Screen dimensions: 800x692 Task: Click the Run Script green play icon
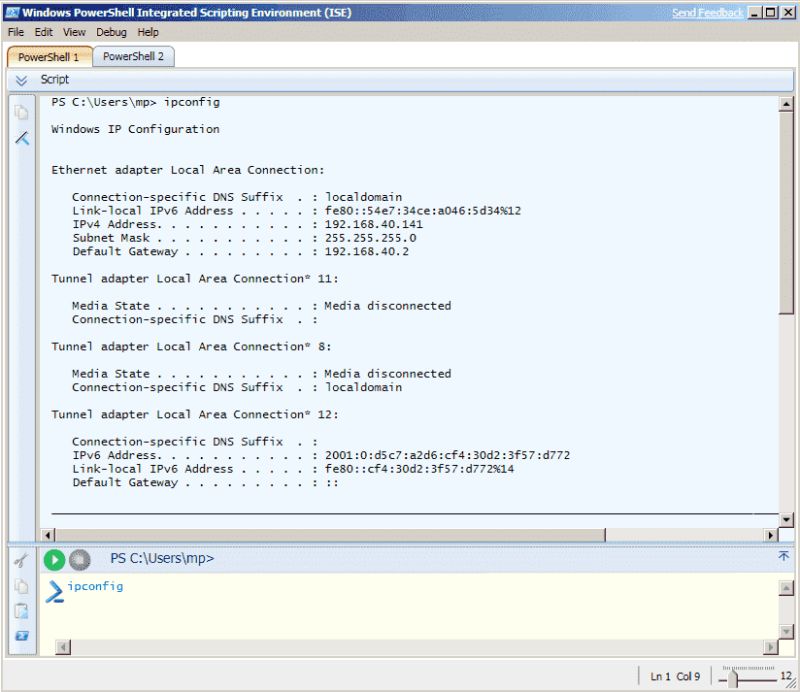coord(55,560)
